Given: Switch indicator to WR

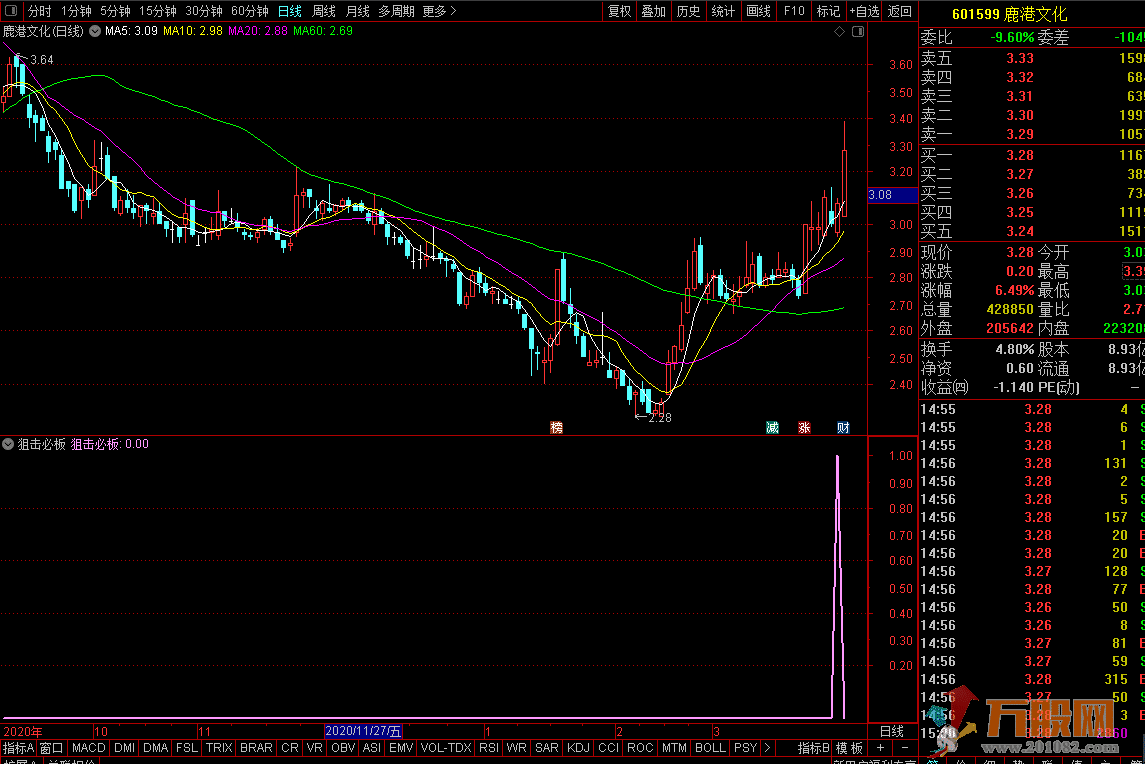Looking at the screenshot, I should (516, 748).
